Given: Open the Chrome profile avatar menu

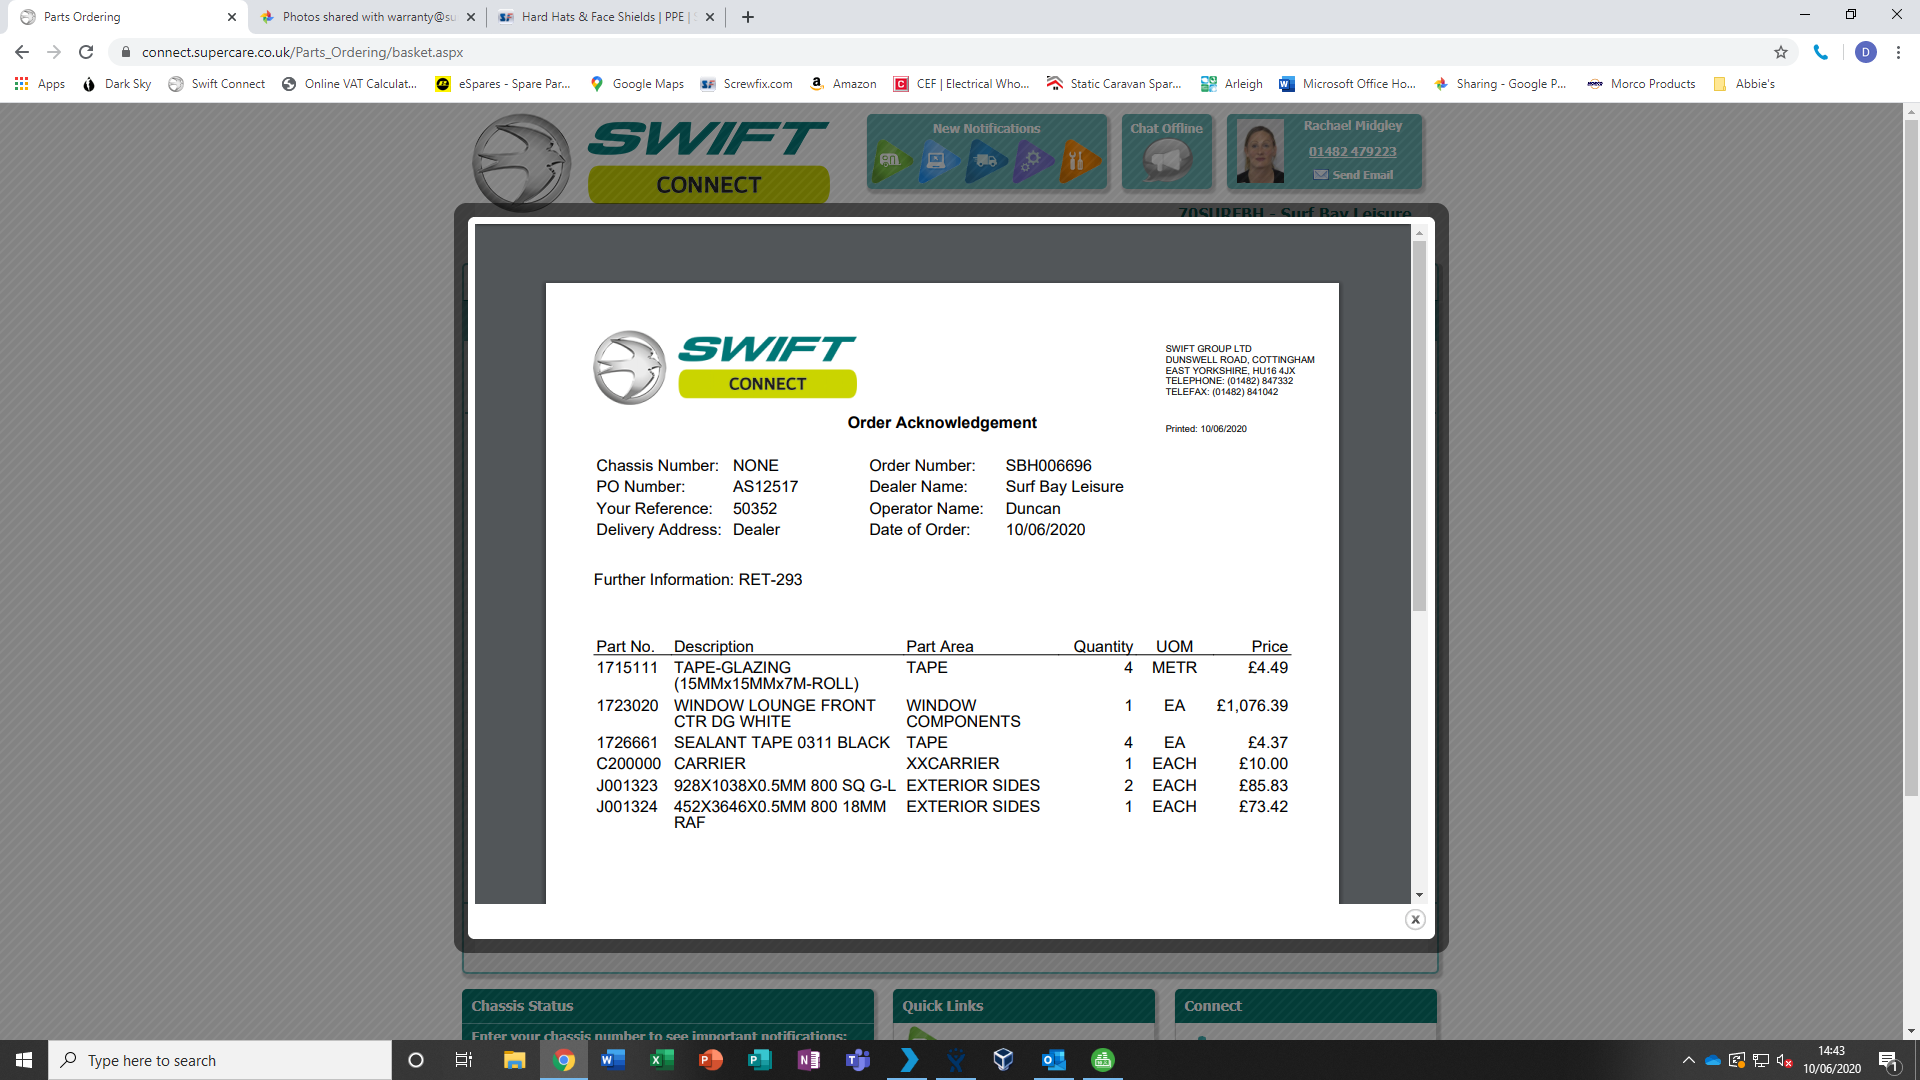Looking at the screenshot, I should coord(1865,52).
